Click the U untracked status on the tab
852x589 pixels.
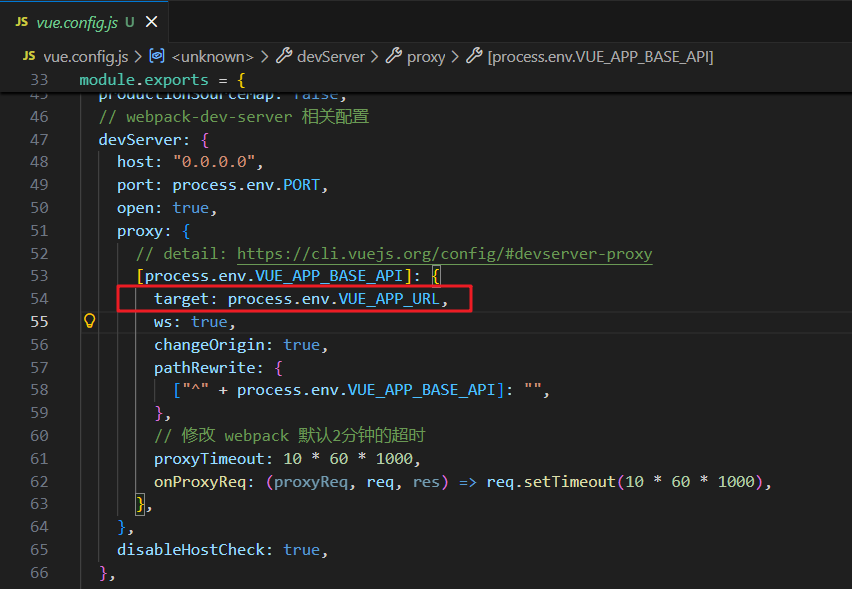point(129,22)
